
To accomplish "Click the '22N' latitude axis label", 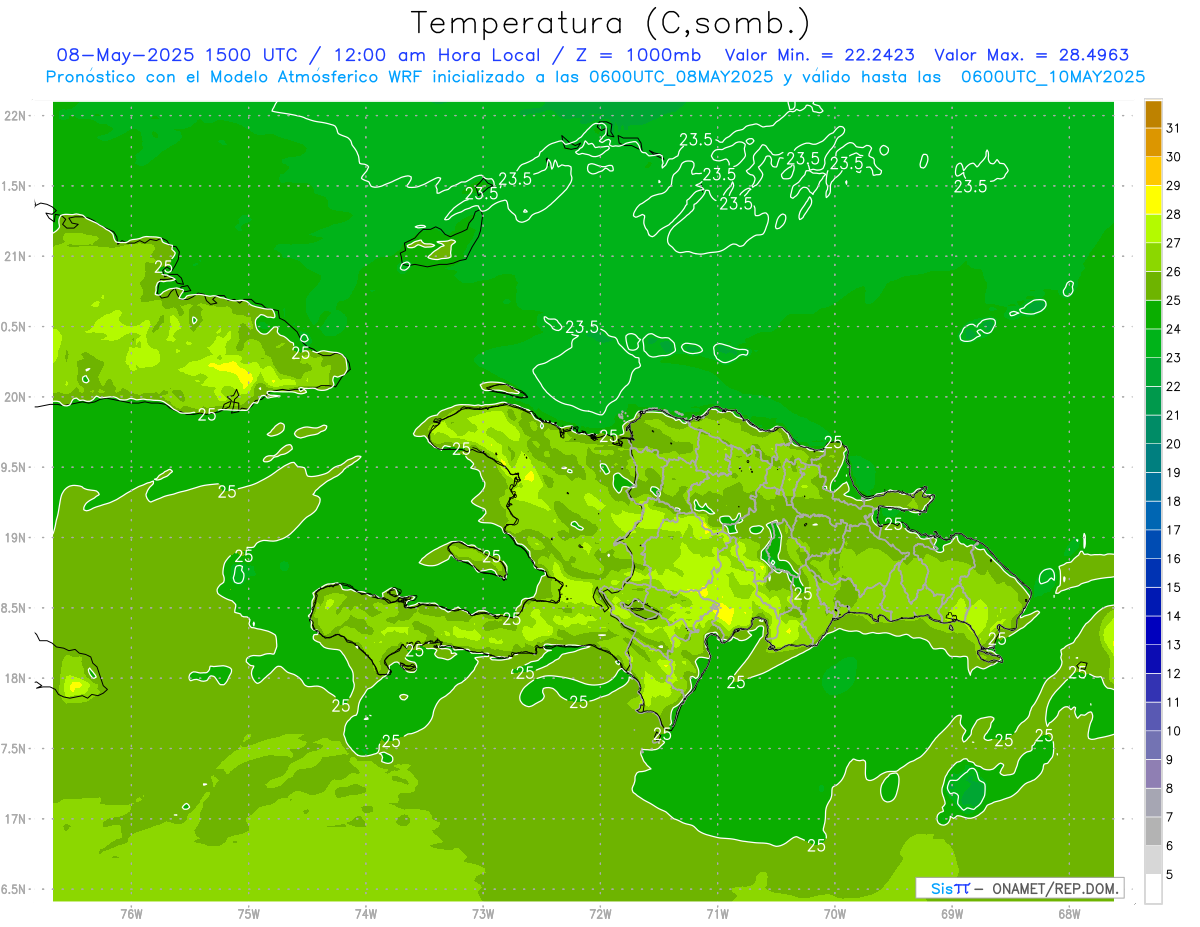I will pos(16,116).
